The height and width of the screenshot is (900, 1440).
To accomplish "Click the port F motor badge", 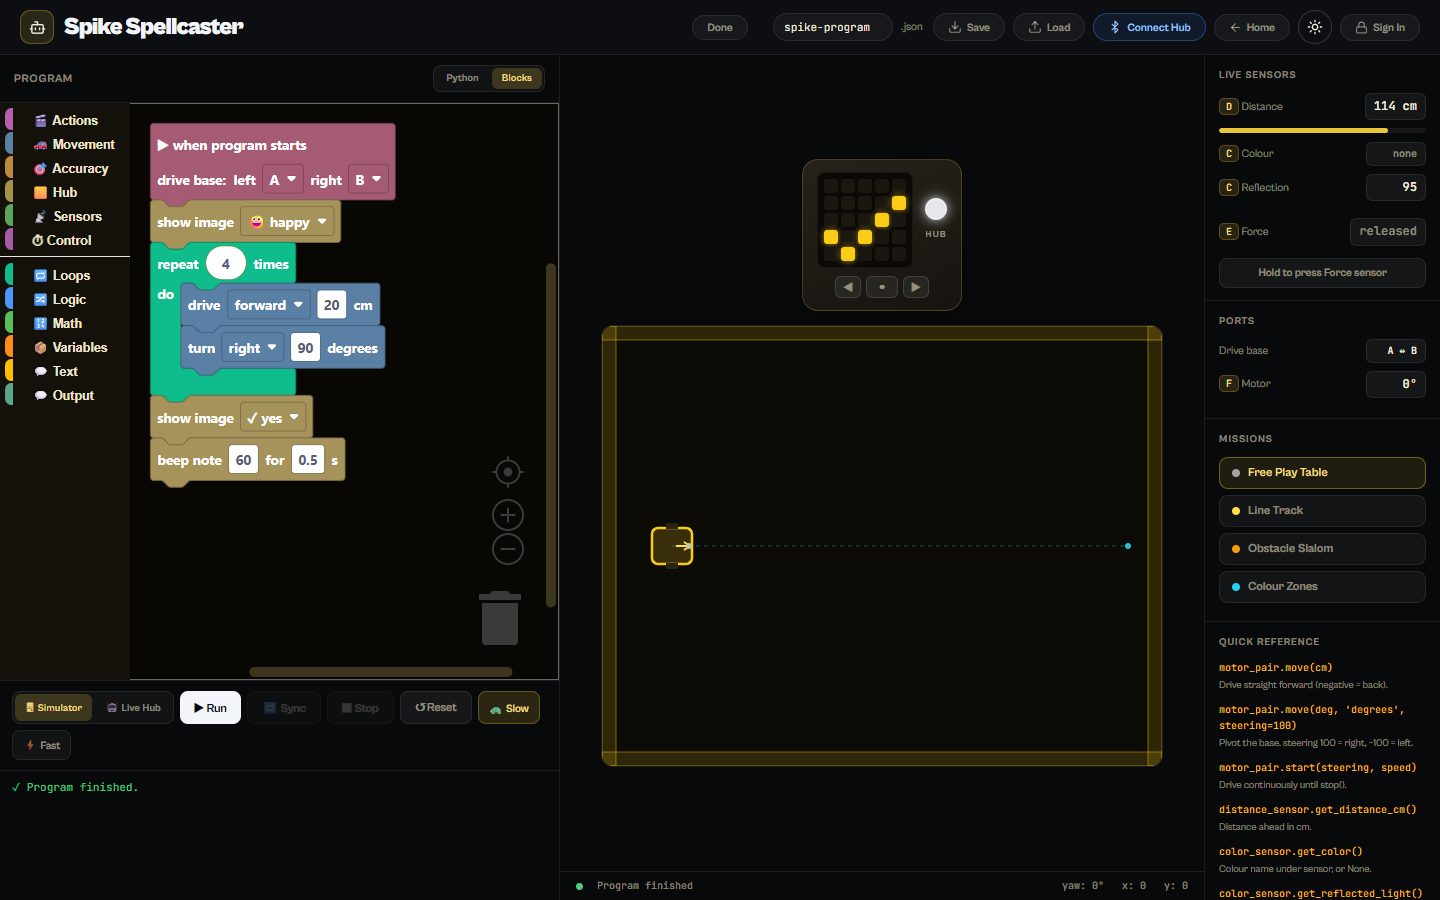I will (1228, 383).
